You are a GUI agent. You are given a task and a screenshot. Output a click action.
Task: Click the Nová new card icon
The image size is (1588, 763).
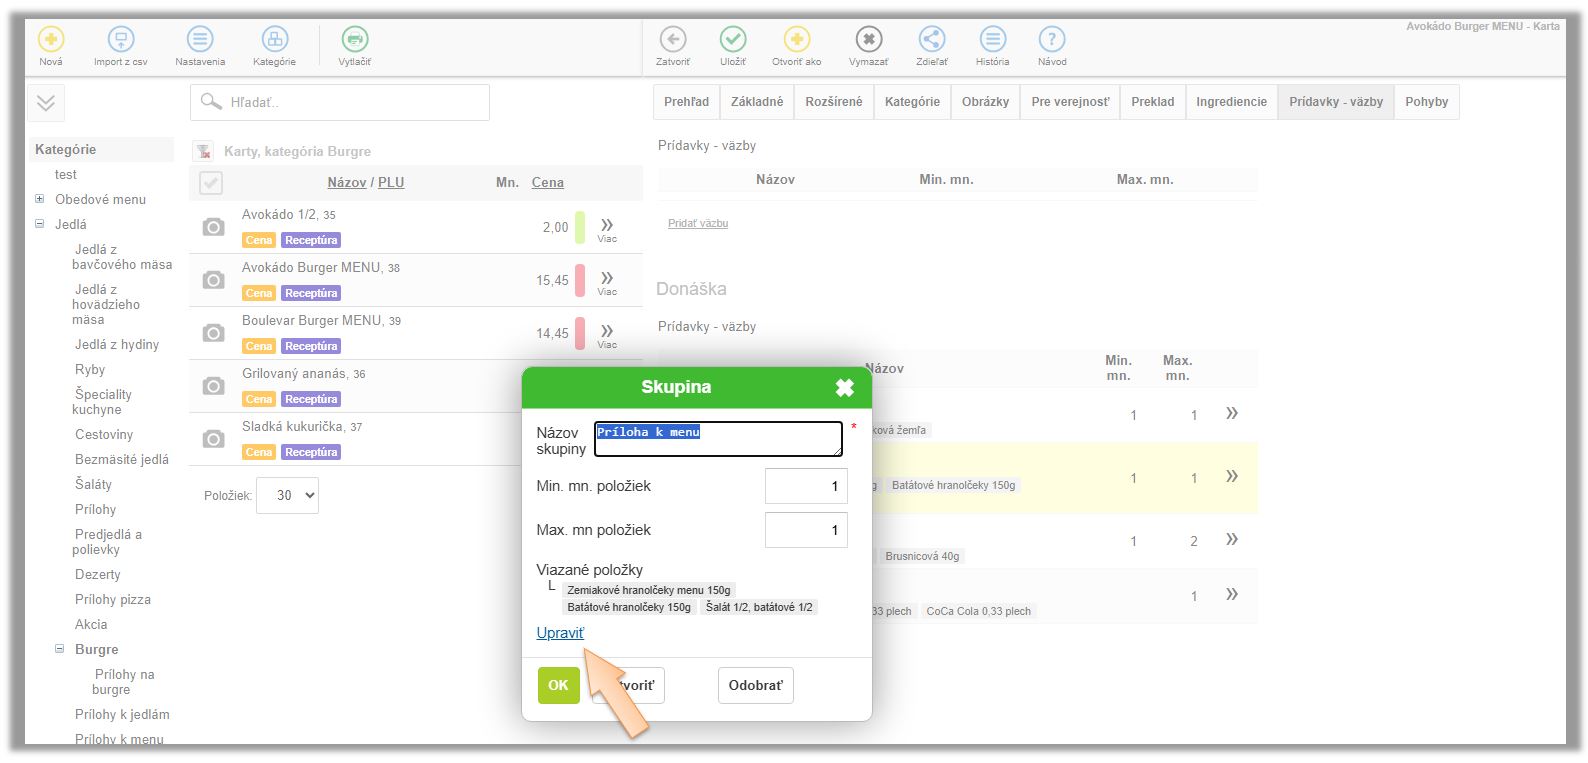50,40
